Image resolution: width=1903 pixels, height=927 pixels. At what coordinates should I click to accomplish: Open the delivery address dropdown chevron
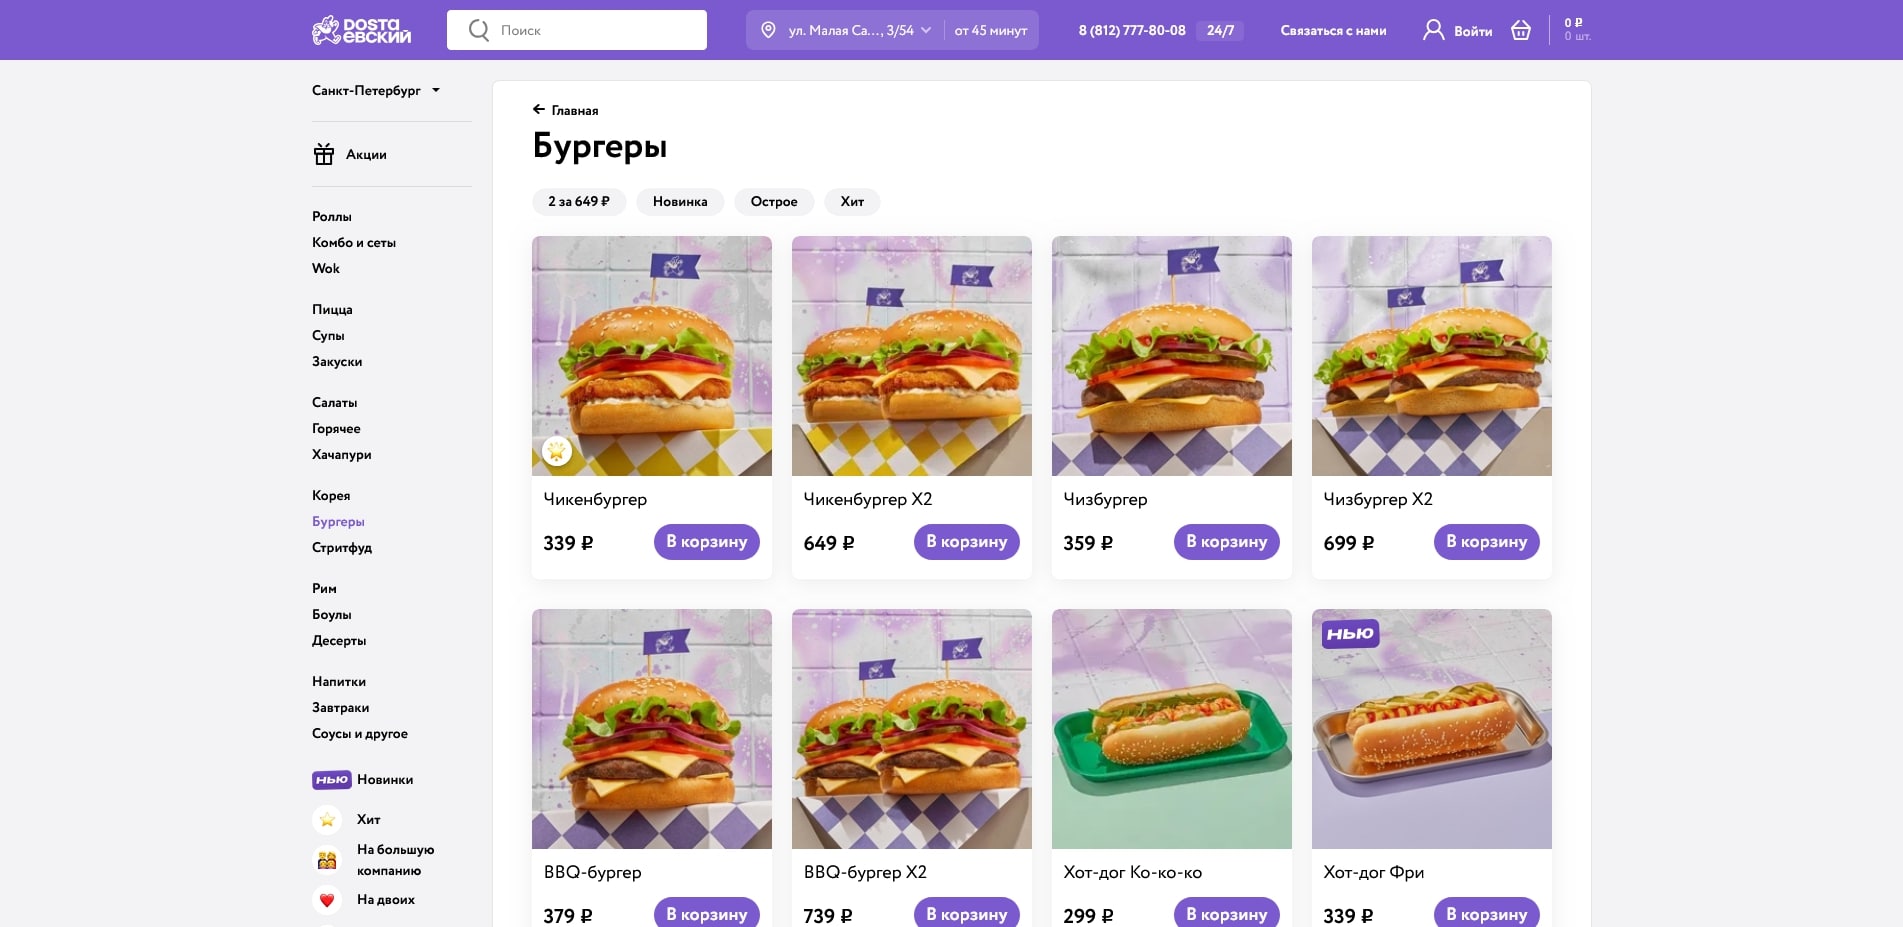926,30
